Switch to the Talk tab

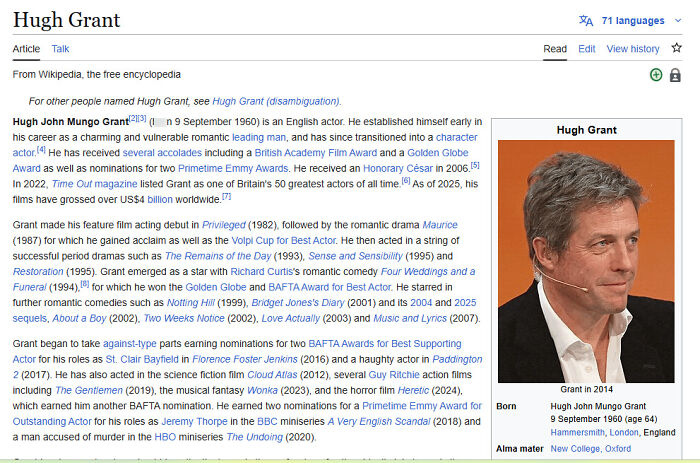61,48
